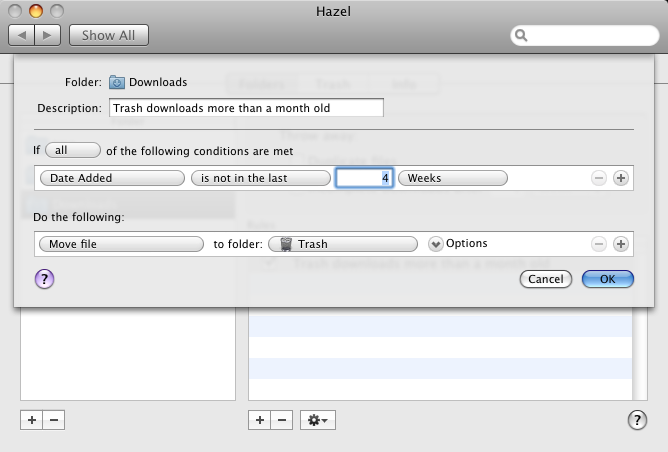Open the Trash destination folder dropdown
This screenshot has width=668, height=452.
click(343, 244)
